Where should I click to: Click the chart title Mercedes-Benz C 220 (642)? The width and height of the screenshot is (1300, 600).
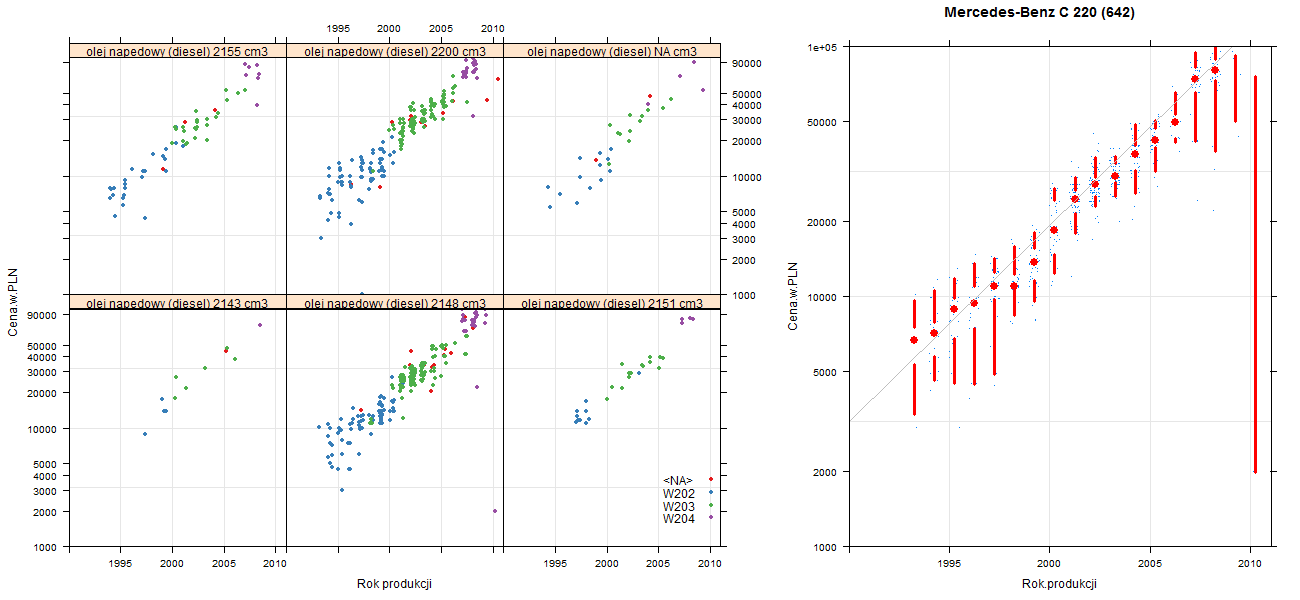[x=1039, y=13]
